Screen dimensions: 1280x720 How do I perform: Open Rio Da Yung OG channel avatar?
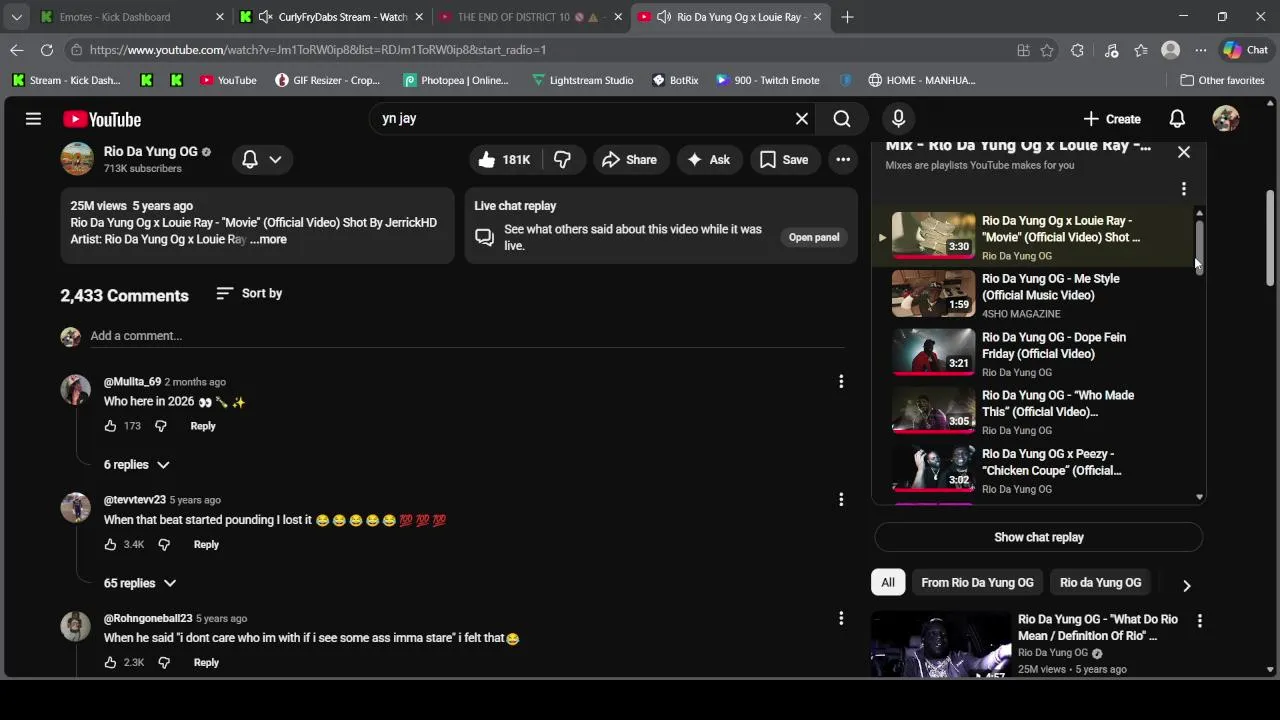[x=77, y=159]
